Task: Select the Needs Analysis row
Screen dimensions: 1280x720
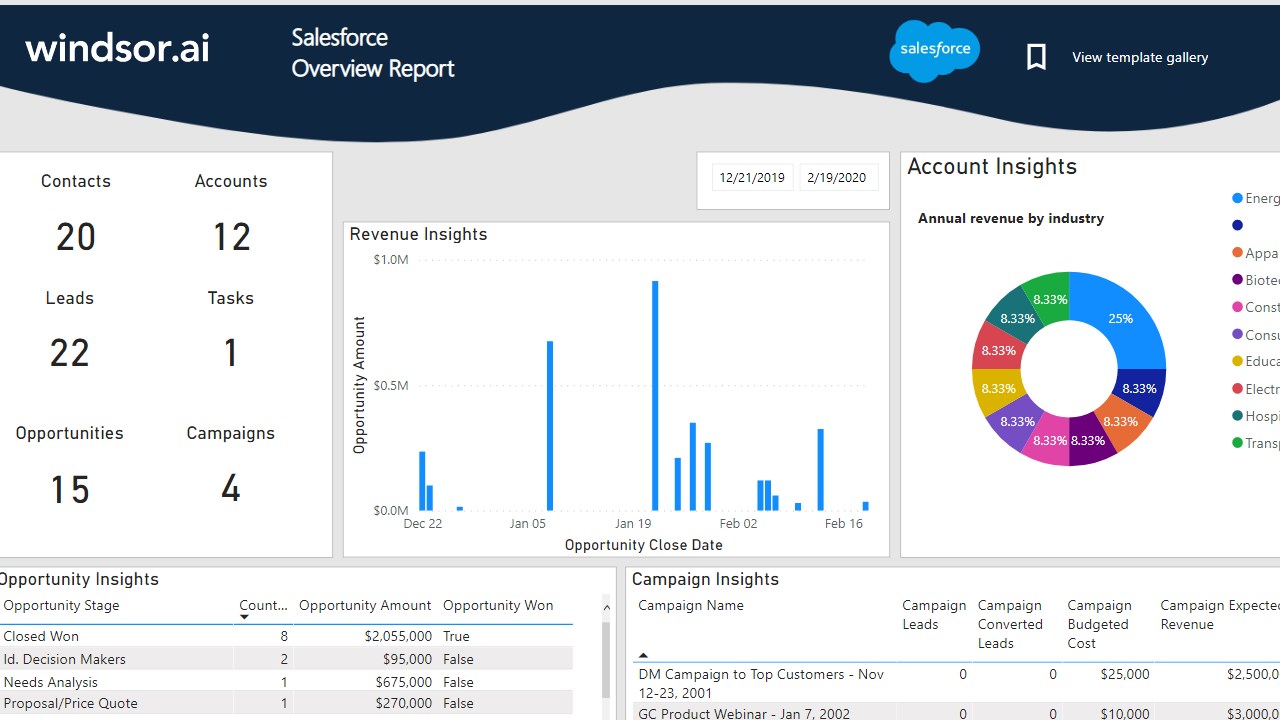Action: [x=286, y=682]
